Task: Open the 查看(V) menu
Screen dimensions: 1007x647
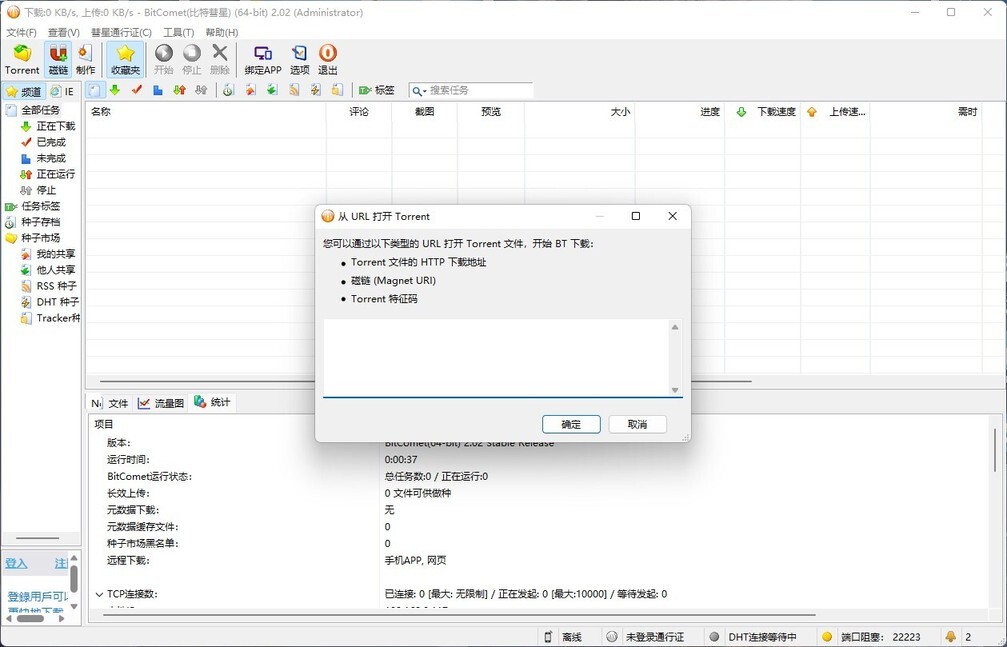Action: [64, 32]
